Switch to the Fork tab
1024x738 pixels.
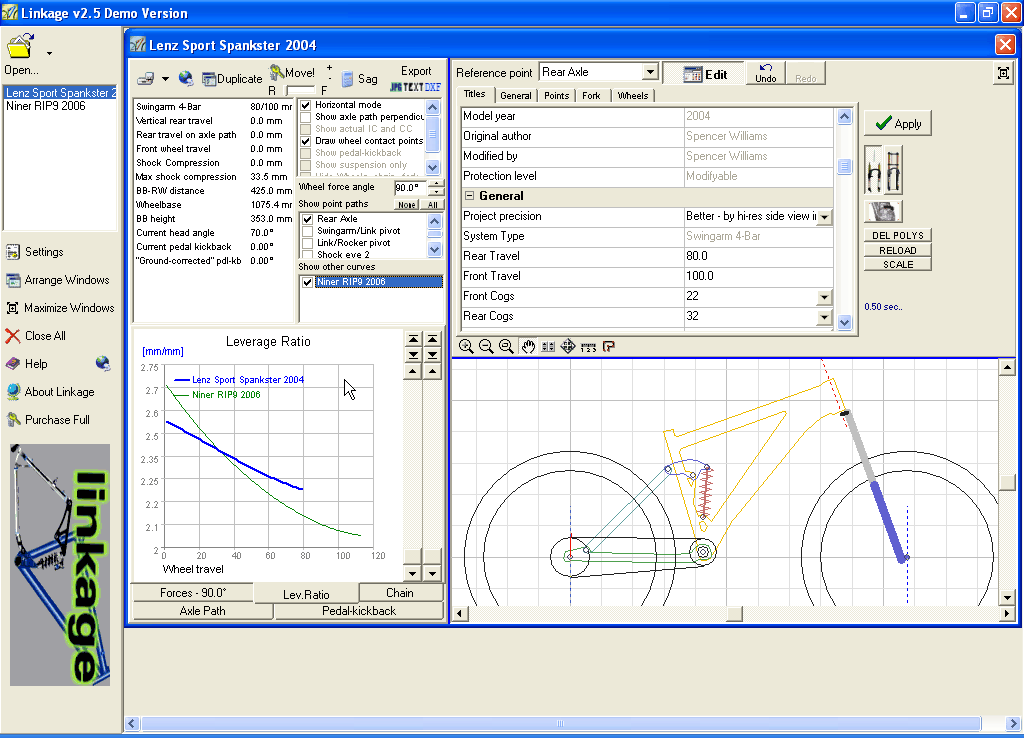[x=591, y=95]
